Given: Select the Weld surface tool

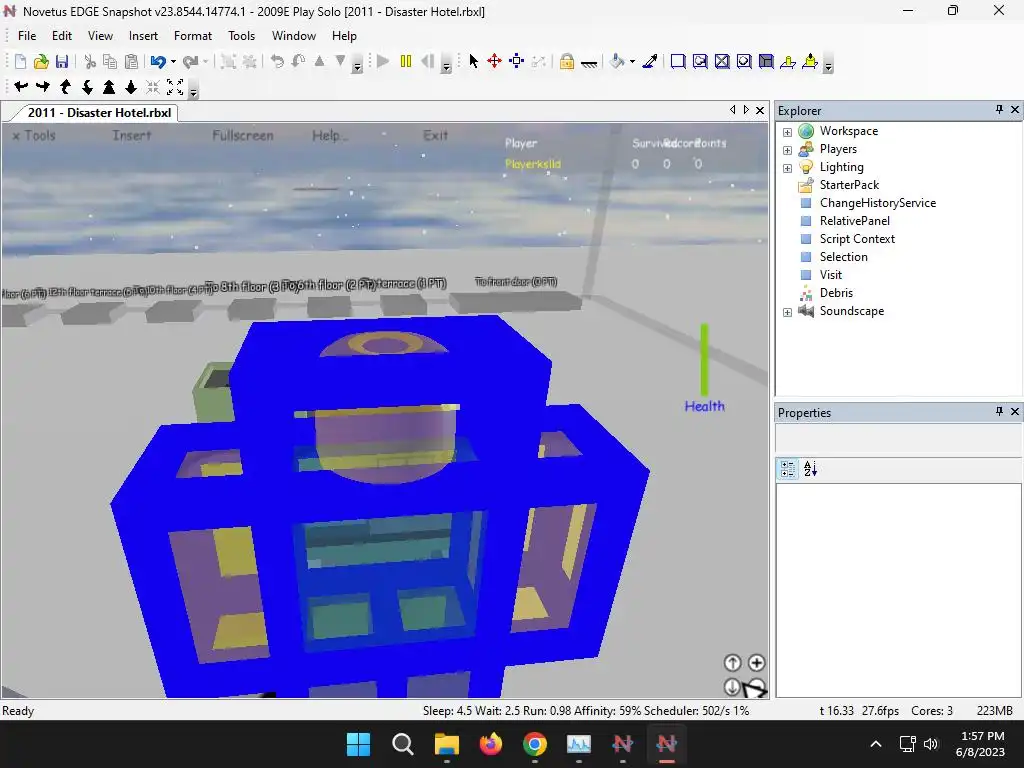Looking at the screenshot, I should click(722, 61).
